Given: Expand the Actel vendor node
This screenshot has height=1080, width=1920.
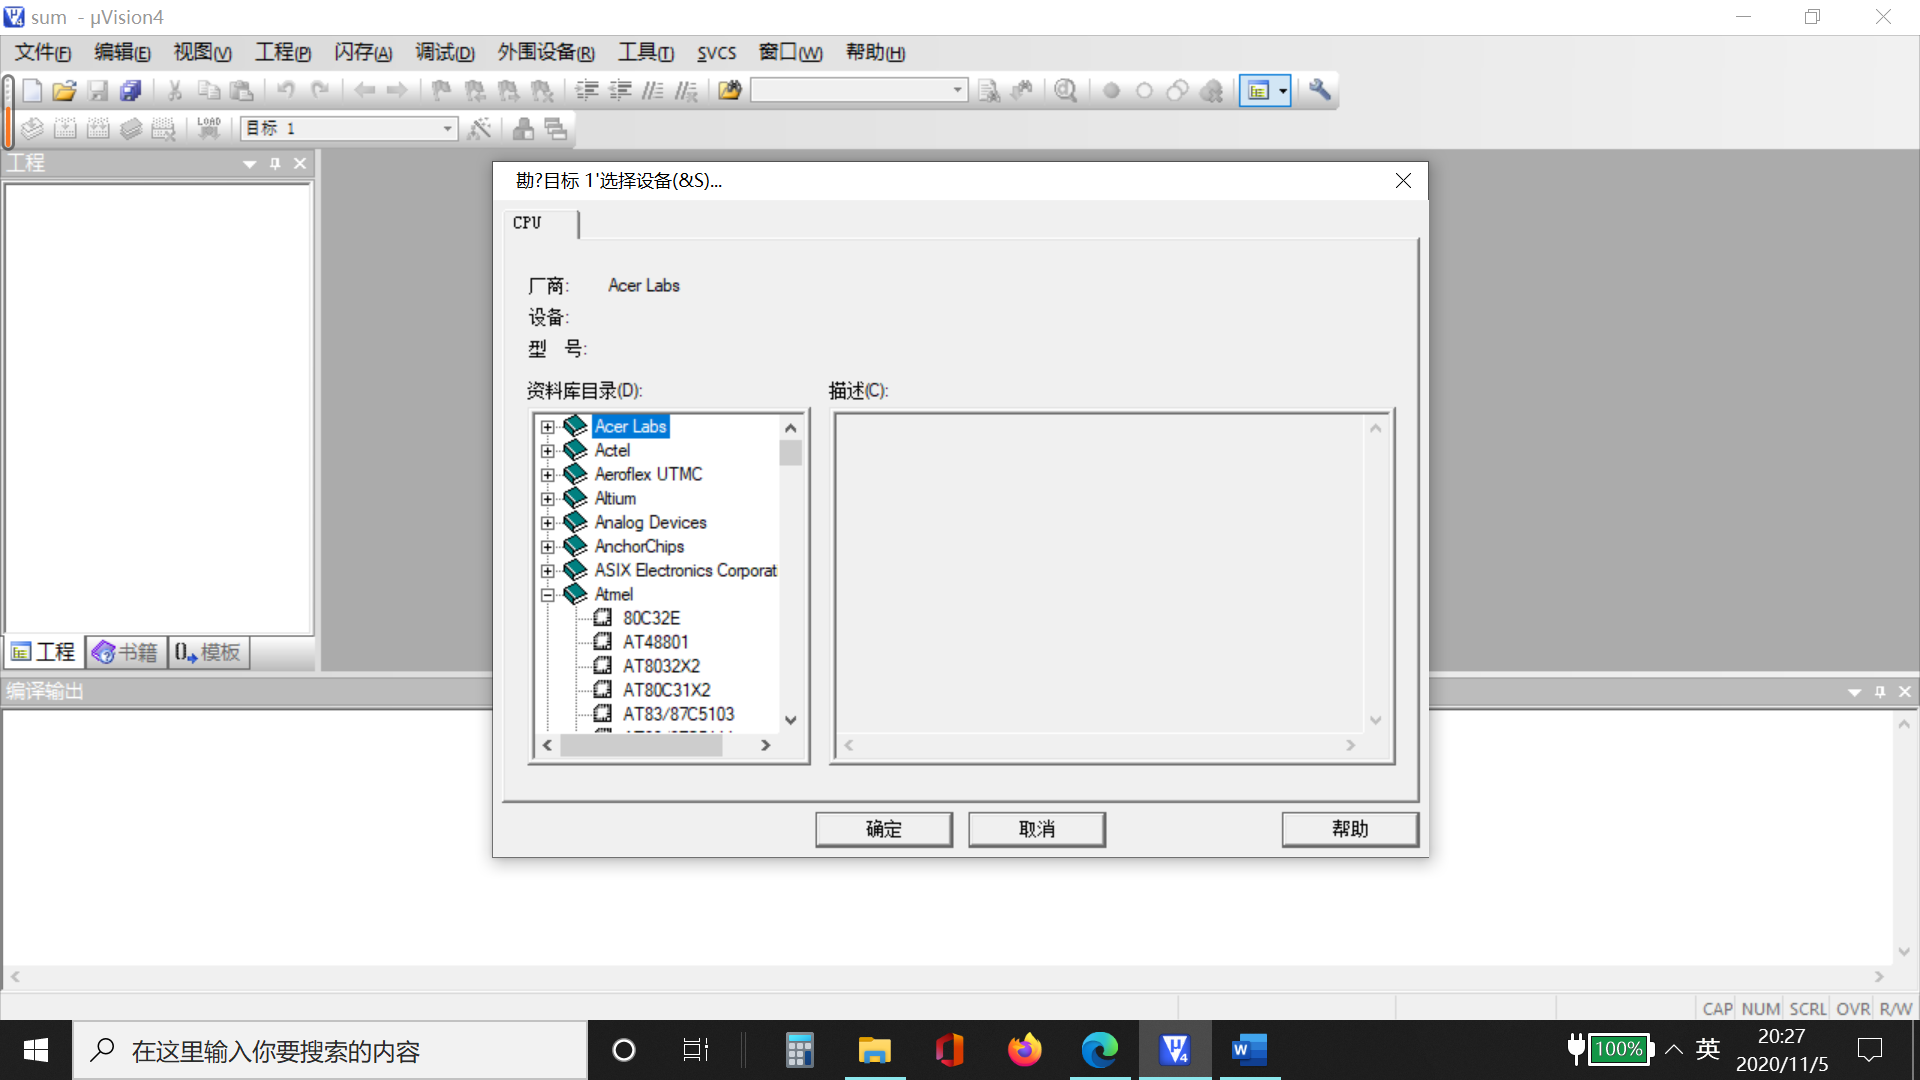Looking at the screenshot, I should coord(548,451).
